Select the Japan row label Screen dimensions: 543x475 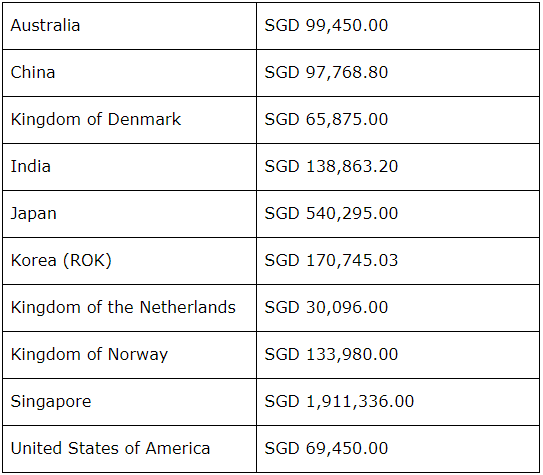click(130, 214)
